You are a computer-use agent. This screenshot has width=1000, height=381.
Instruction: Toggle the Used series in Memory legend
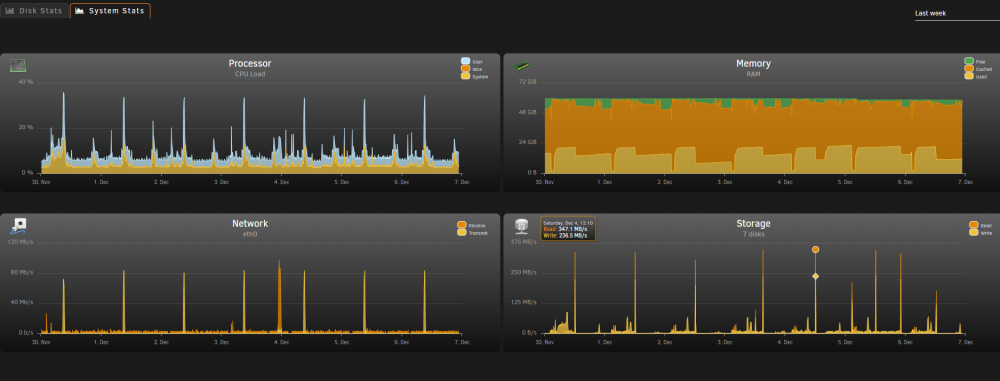click(975, 77)
